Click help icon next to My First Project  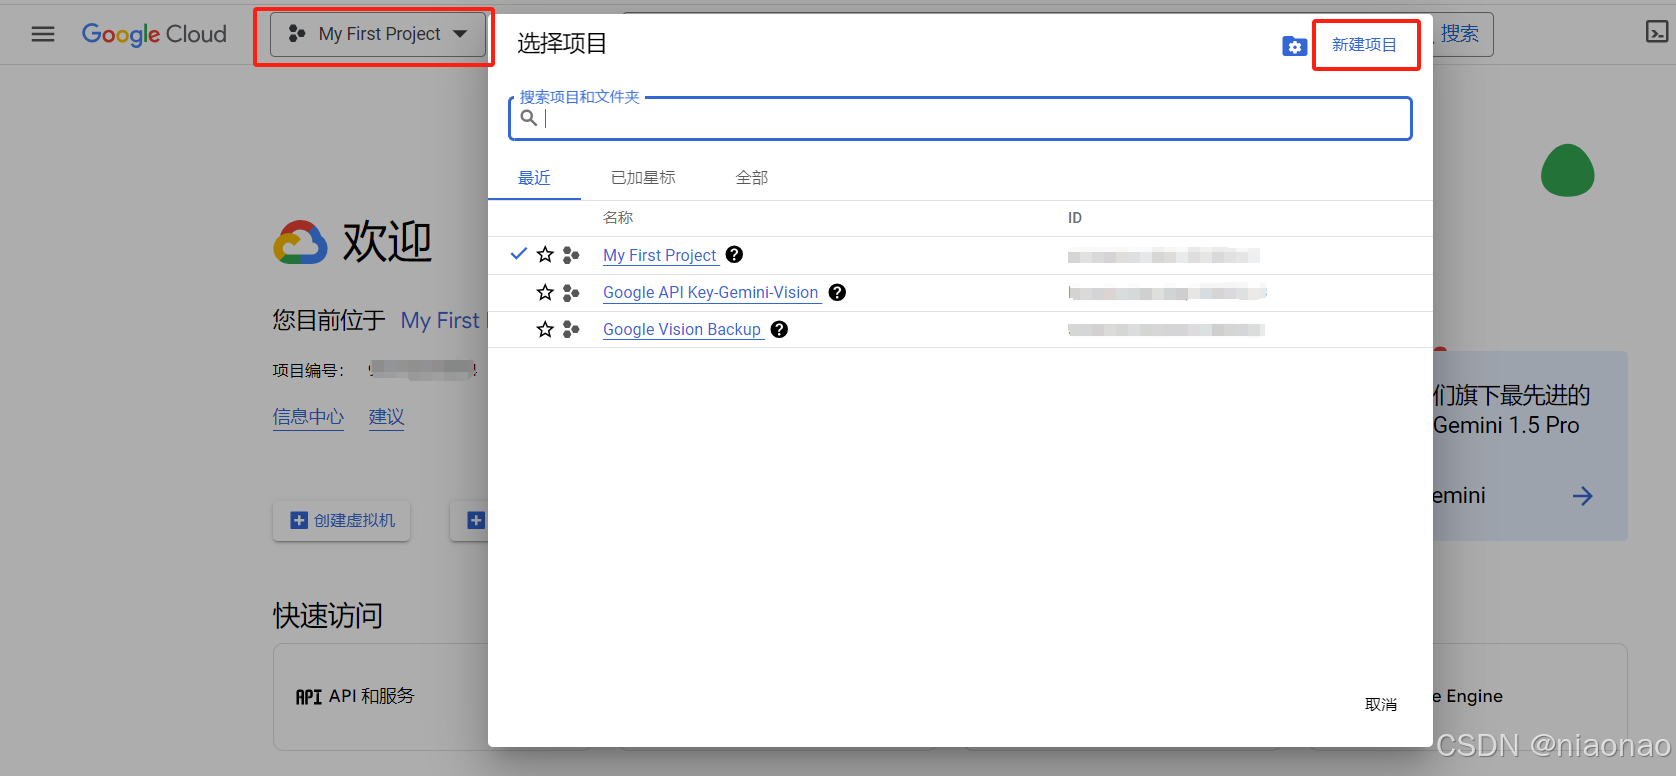pyautogui.click(x=734, y=254)
